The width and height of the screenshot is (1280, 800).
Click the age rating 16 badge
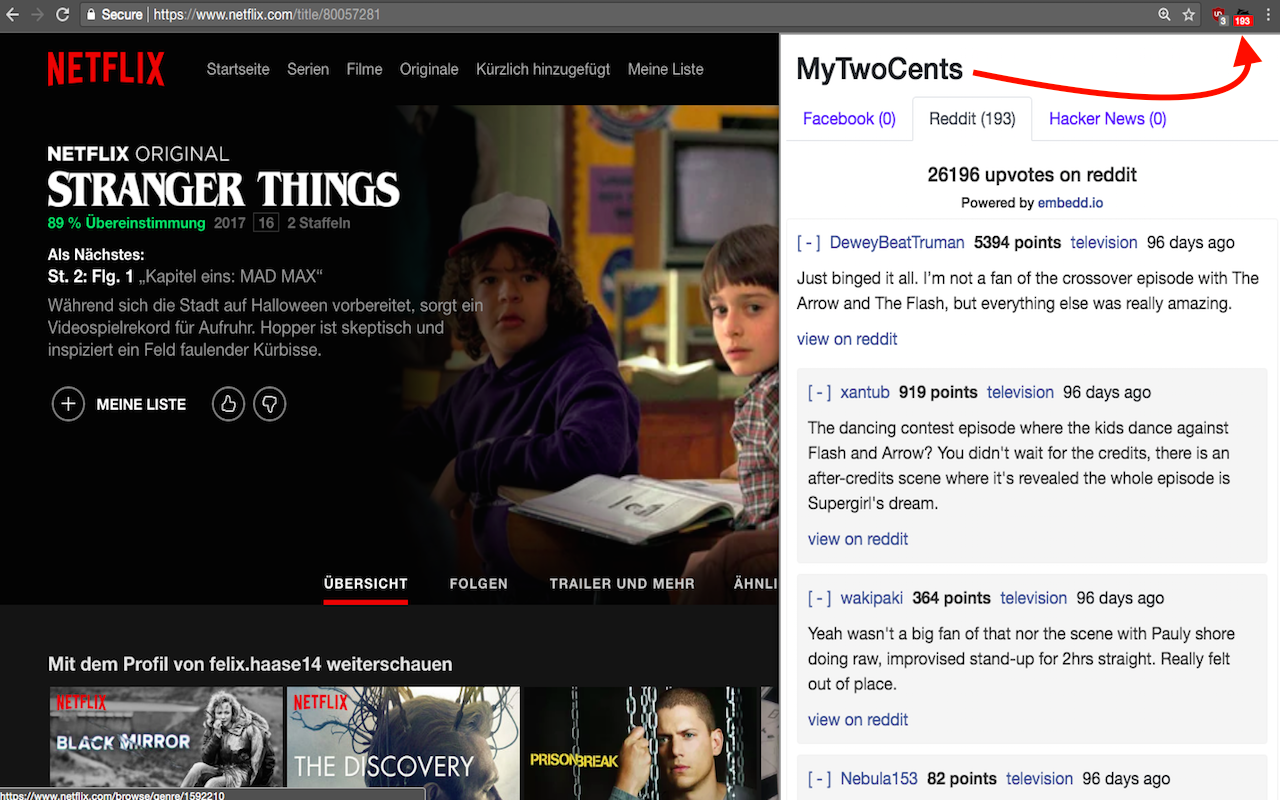(x=266, y=223)
